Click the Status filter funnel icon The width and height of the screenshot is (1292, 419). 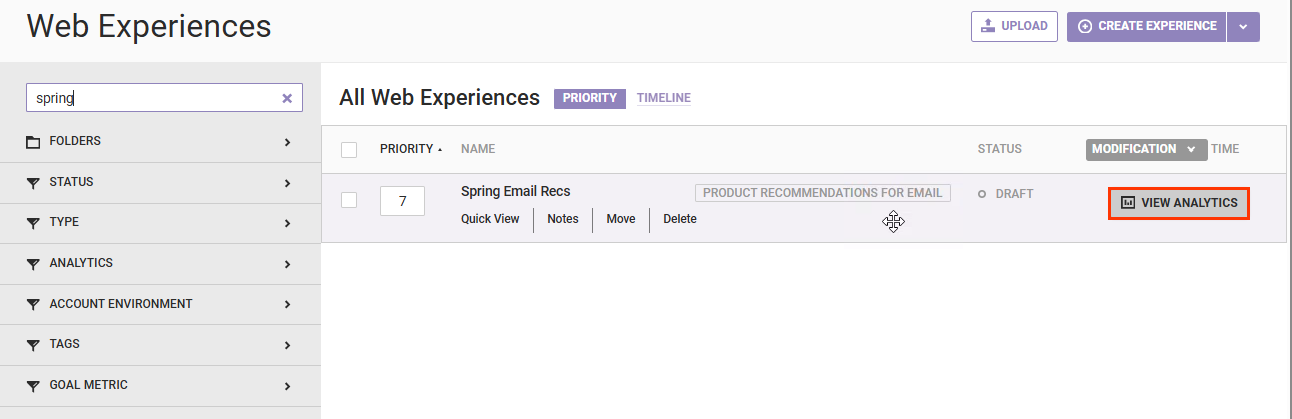coord(33,183)
